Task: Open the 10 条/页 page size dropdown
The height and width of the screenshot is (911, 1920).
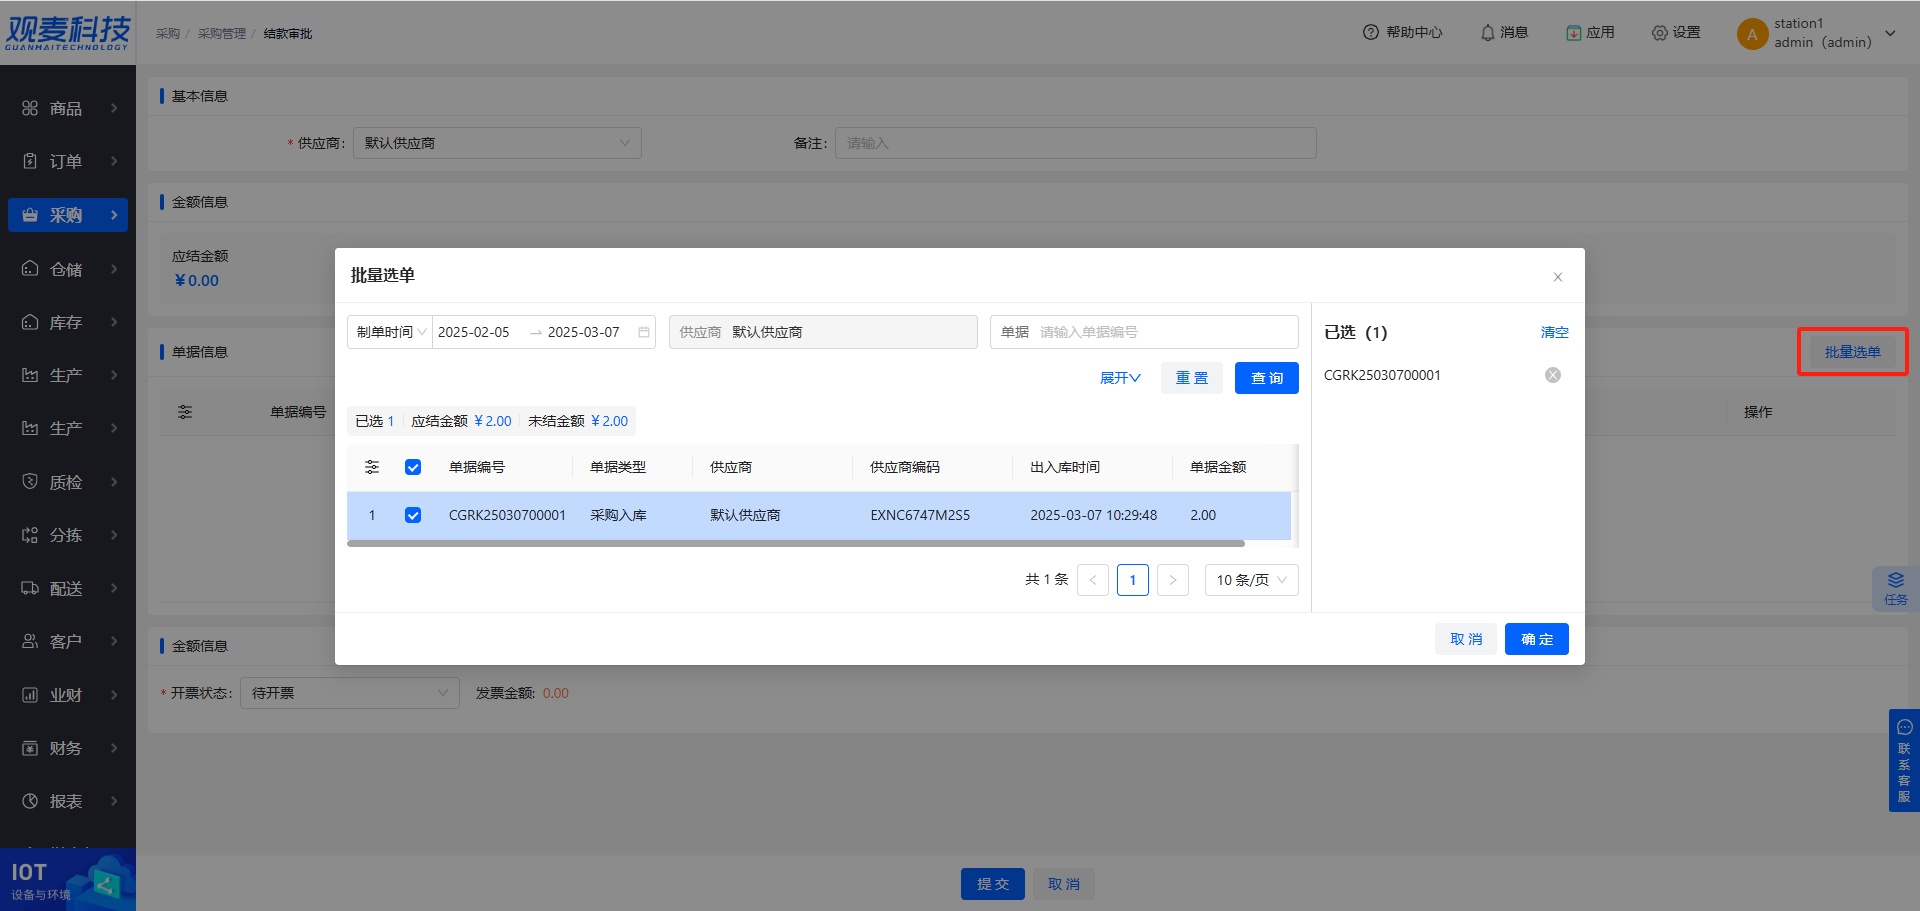Action: pyautogui.click(x=1252, y=580)
